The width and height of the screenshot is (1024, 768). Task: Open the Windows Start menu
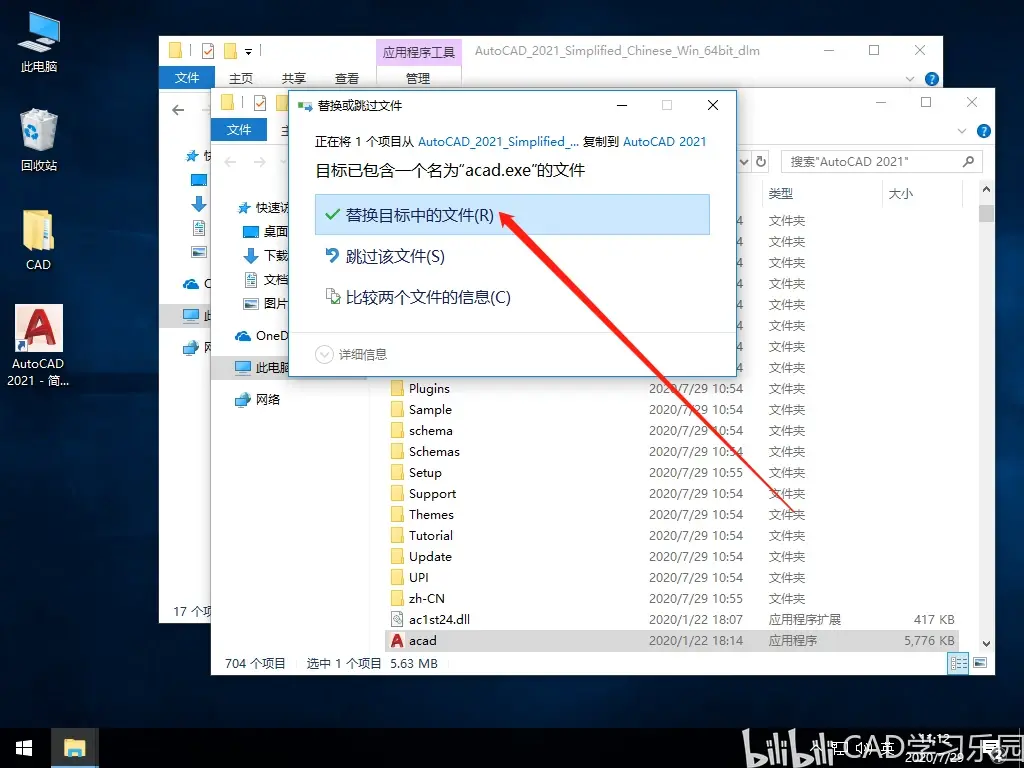tap(24, 748)
